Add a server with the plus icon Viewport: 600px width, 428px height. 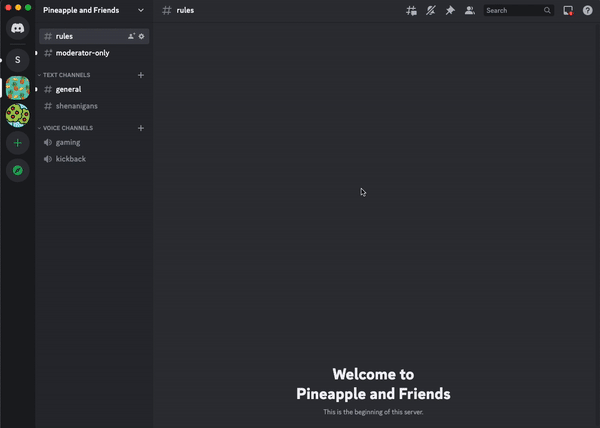pyautogui.click(x=18, y=143)
